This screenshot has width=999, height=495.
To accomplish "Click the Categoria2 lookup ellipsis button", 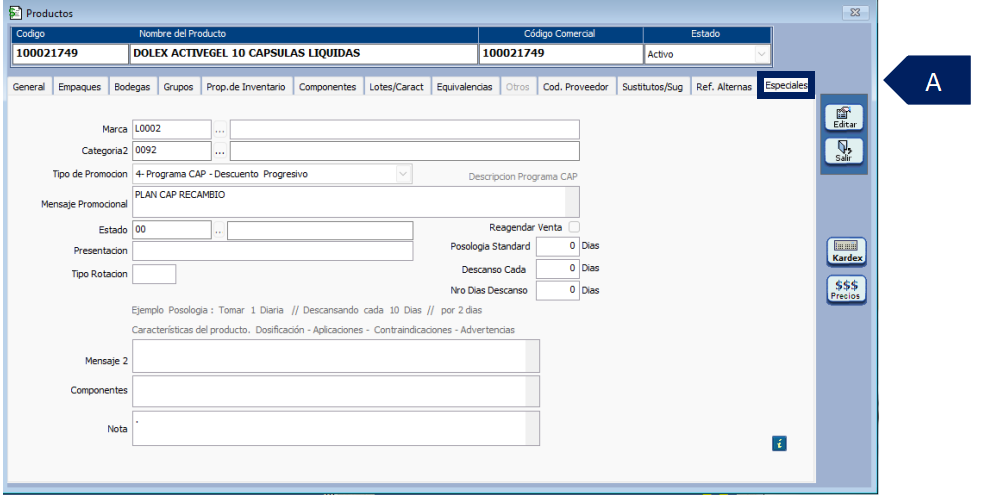I will 220,152.
